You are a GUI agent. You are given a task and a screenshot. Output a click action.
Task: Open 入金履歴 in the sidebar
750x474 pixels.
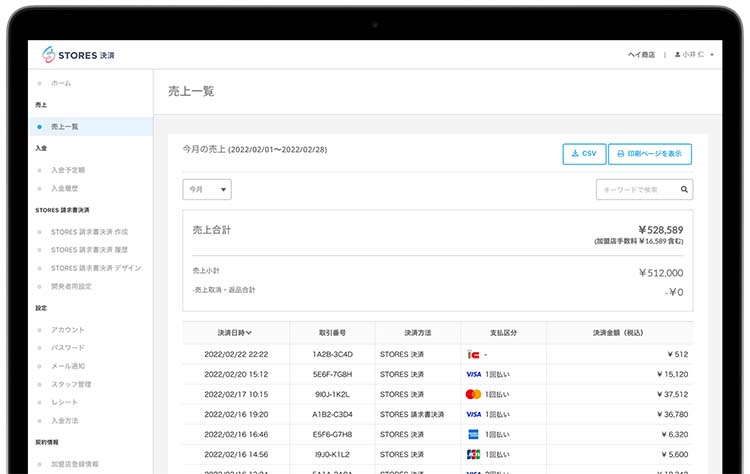65,188
